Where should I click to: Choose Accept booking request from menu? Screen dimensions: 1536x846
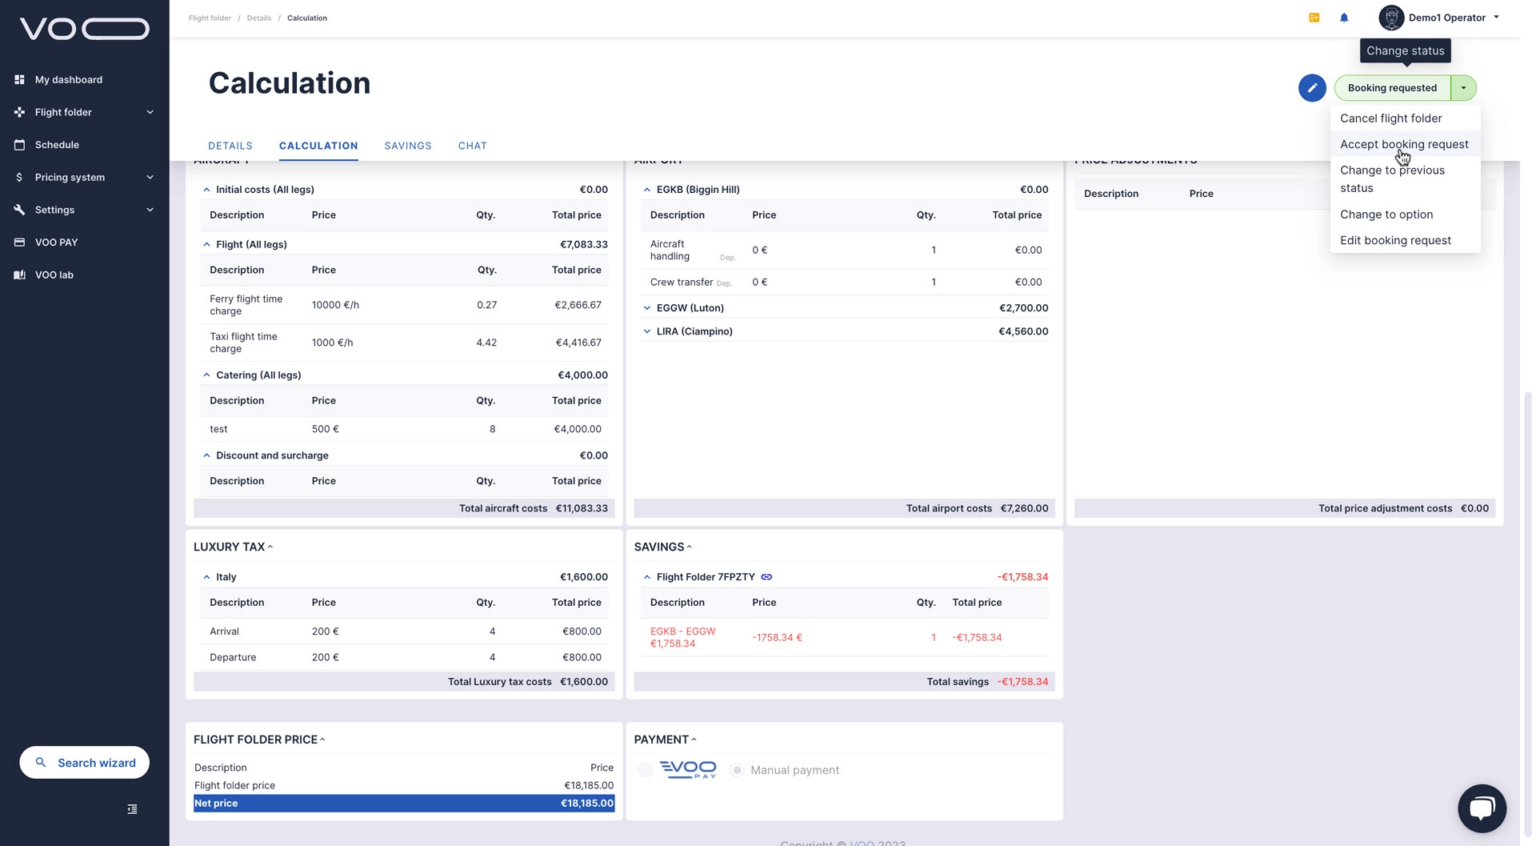1403,144
